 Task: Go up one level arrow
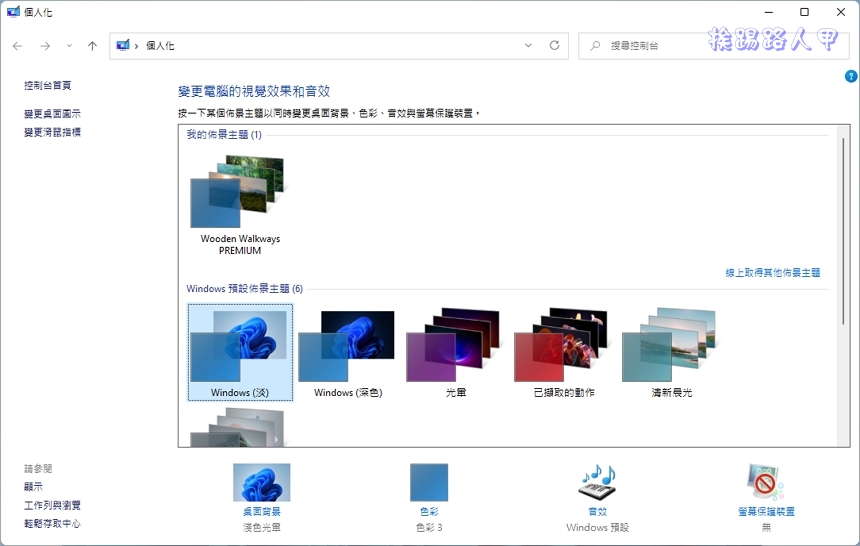click(x=92, y=46)
